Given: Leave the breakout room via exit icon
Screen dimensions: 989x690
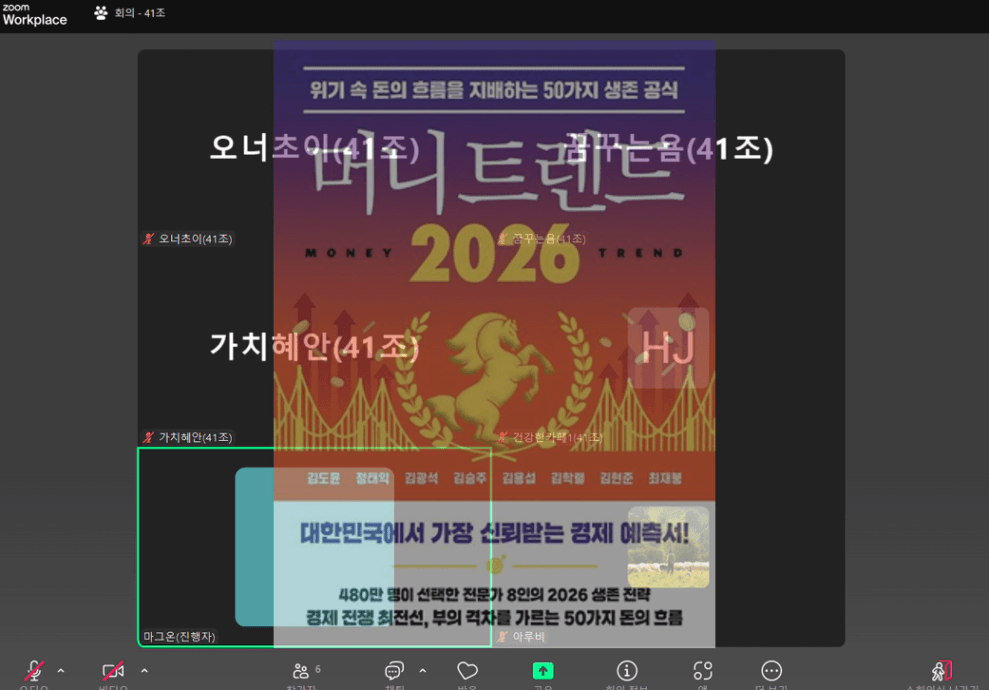Looking at the screenshot, I should pyautogui.click(x=942, y=670).
